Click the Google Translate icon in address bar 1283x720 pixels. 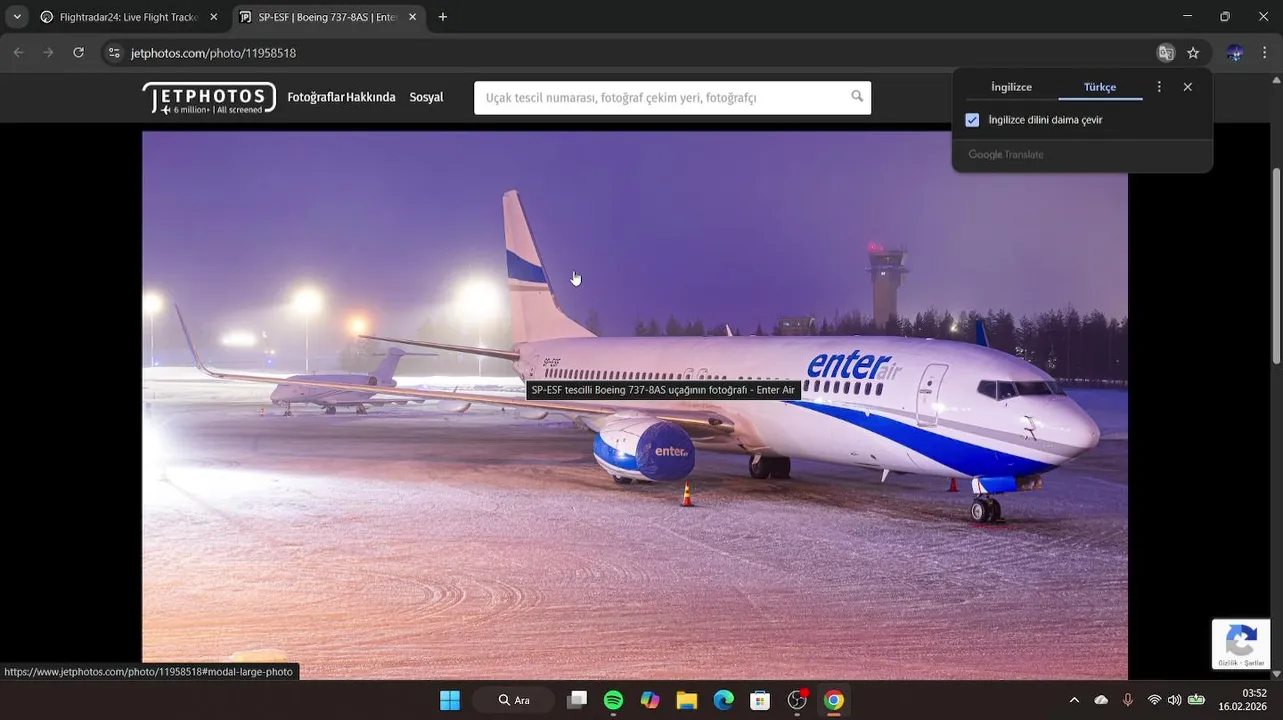tap(1165, 53)
